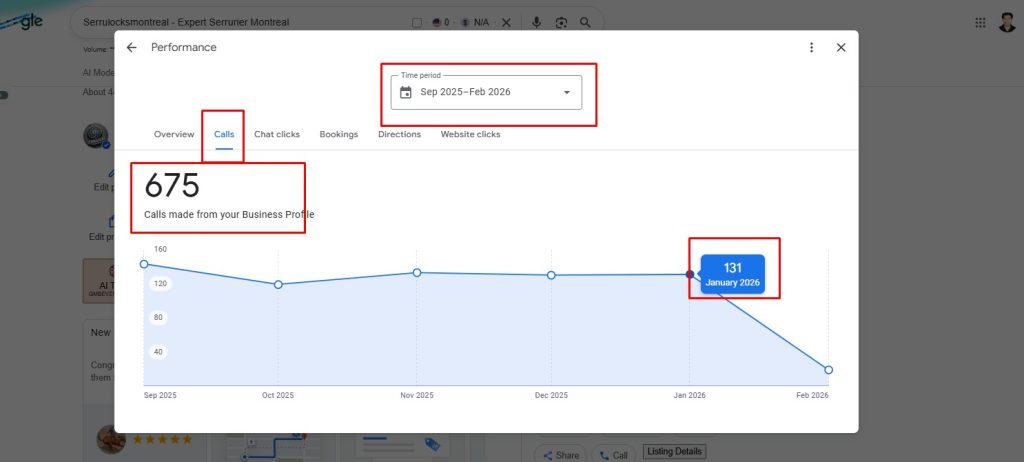Open search by image camera icon
Viewport: 1024px width, 462px height.
point(561,22)
